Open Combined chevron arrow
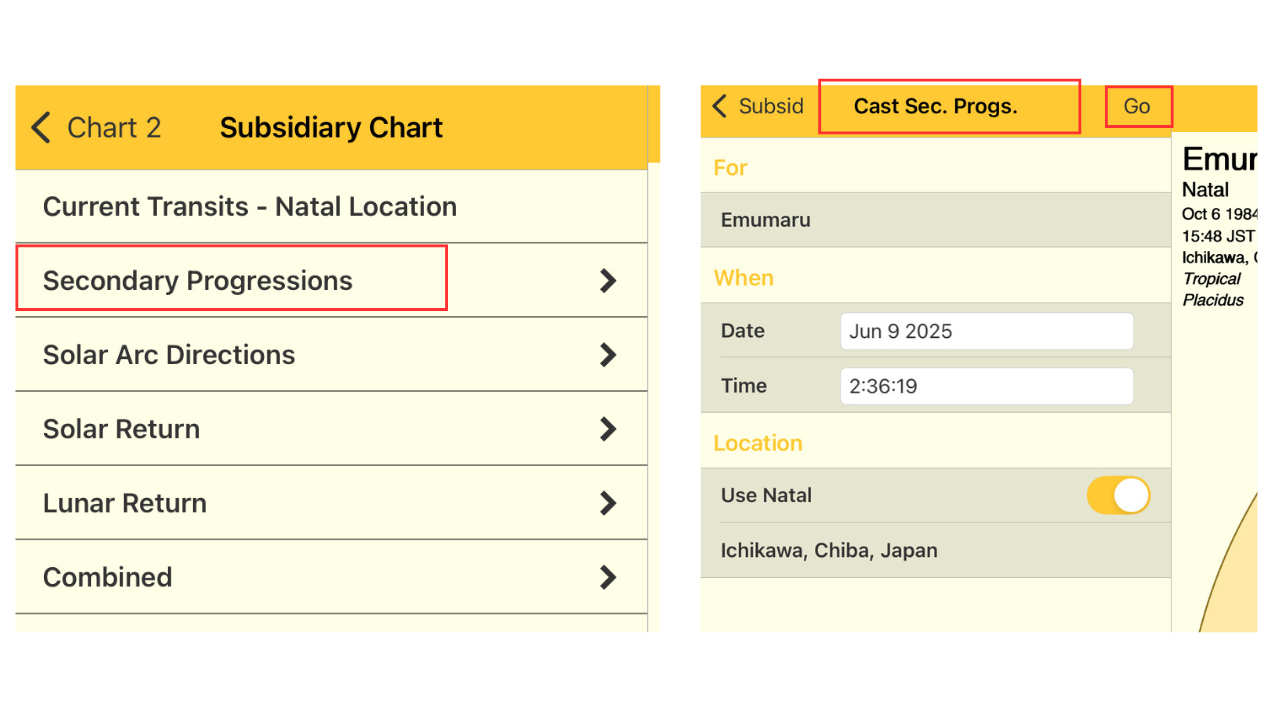The width and height of the screenshot is (1280, 720). point(607,577)
